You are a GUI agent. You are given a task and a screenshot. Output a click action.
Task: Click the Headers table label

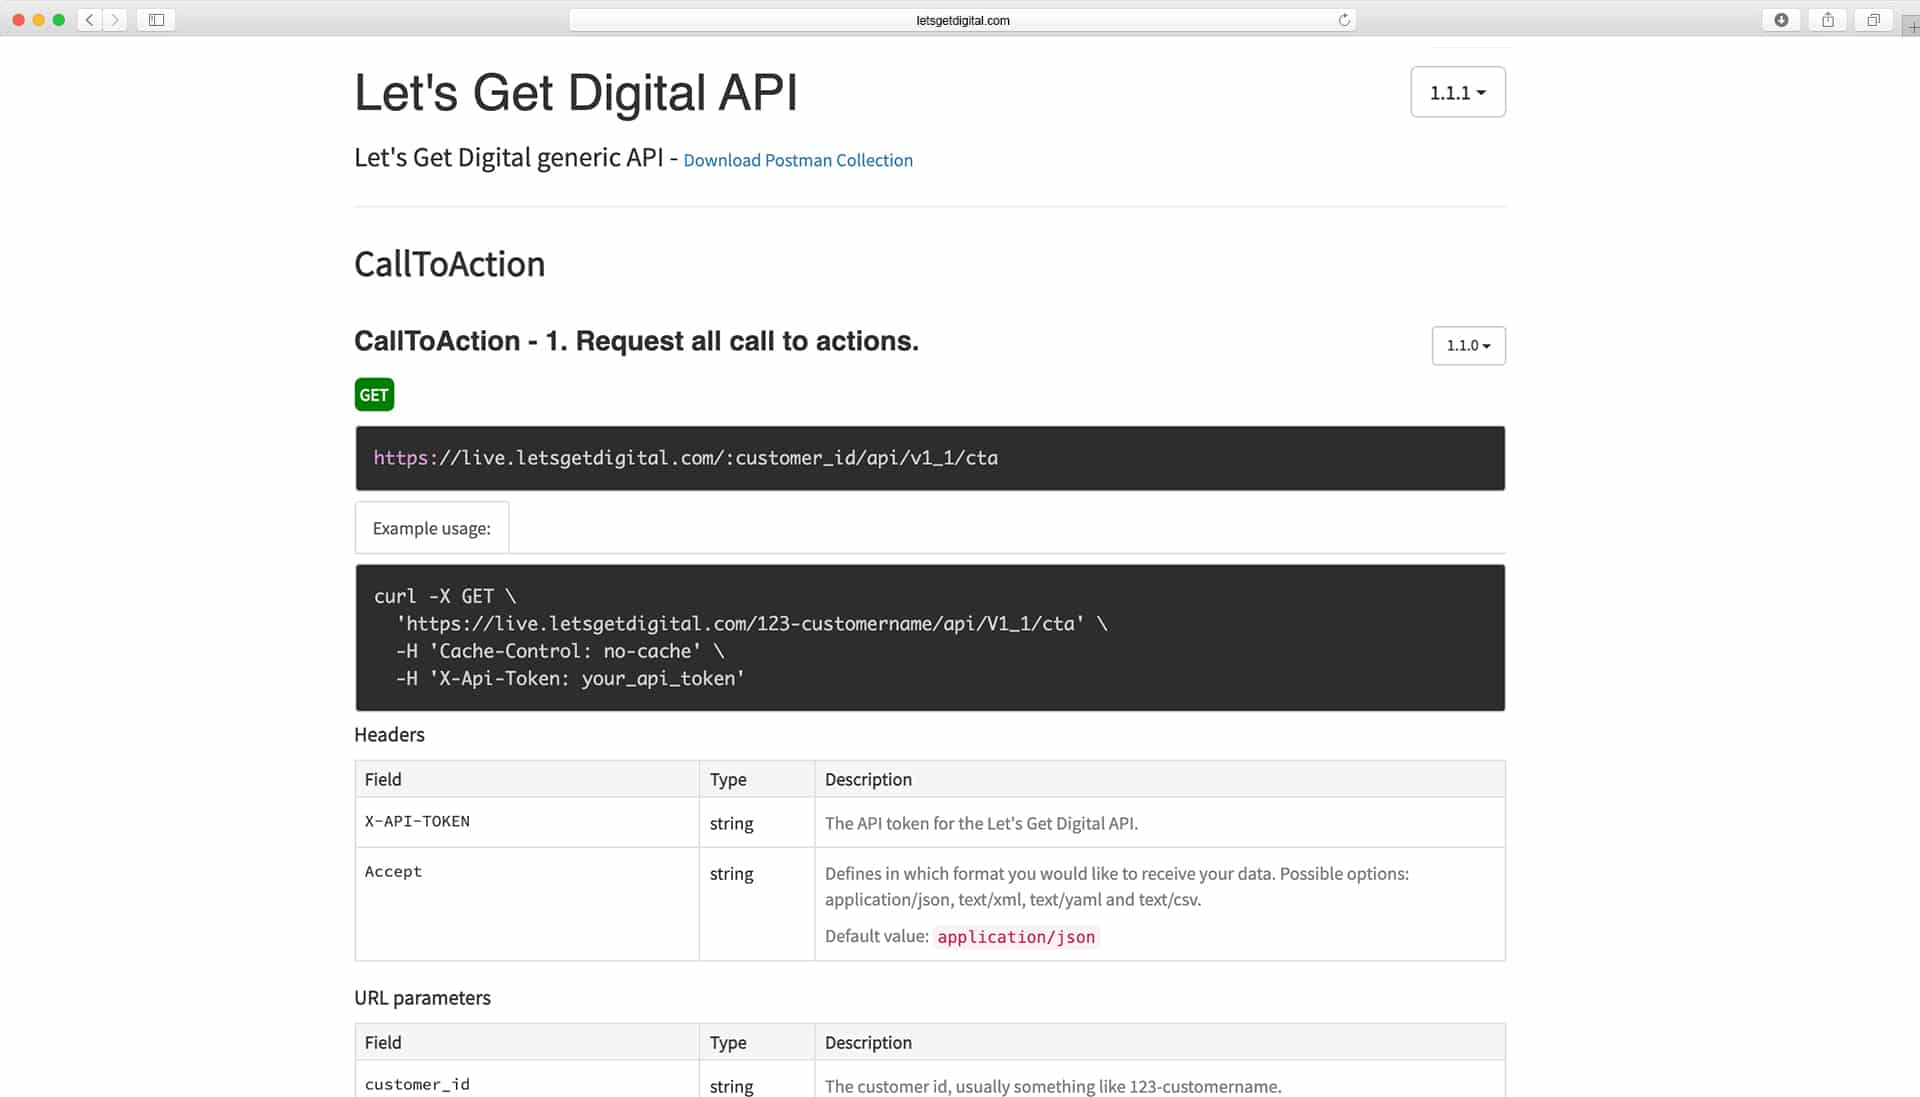(x=389, y=735)
